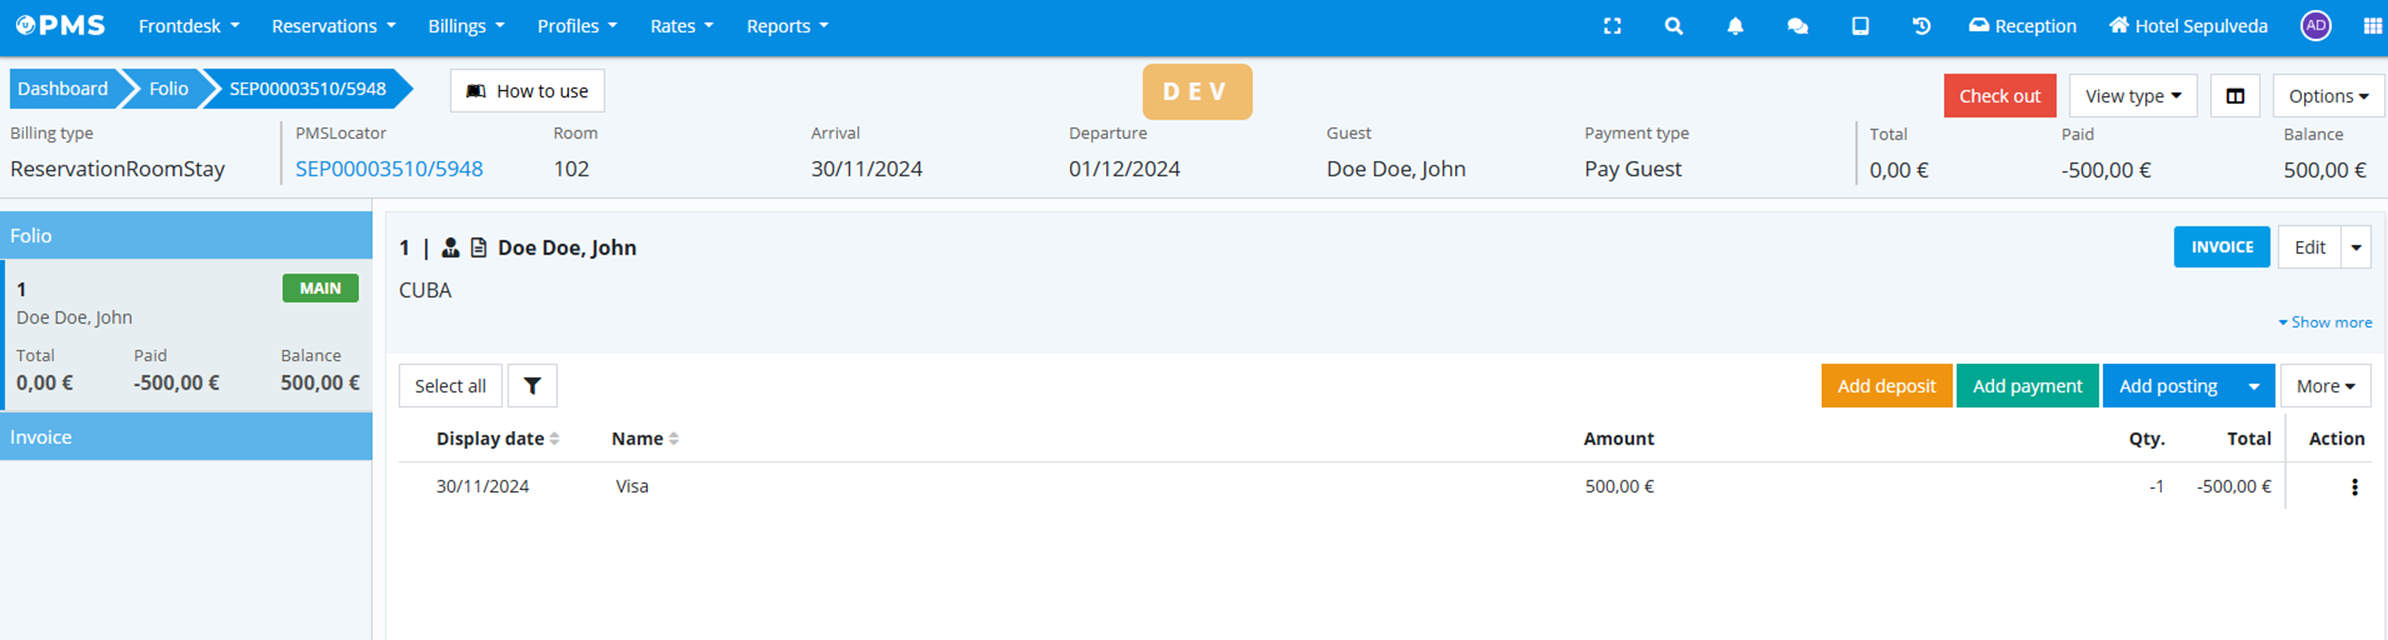2388x640 pixels.
Task: Switch to the Invoice section
Action: pos(186,437)
